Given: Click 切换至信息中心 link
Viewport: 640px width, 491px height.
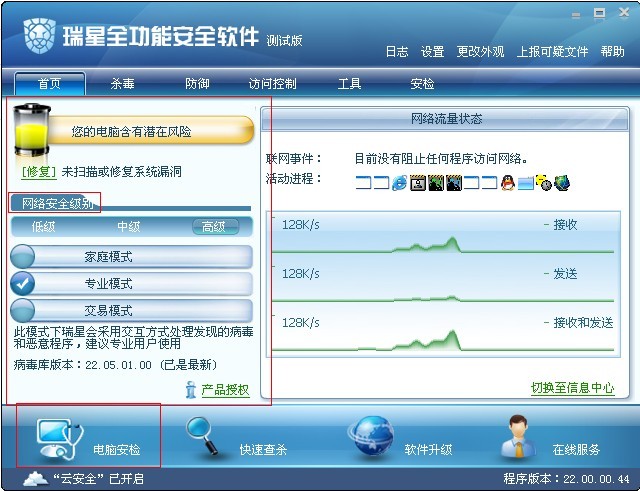Looking at the screenshot, I should pyautogui.click(x=572, y=387).
